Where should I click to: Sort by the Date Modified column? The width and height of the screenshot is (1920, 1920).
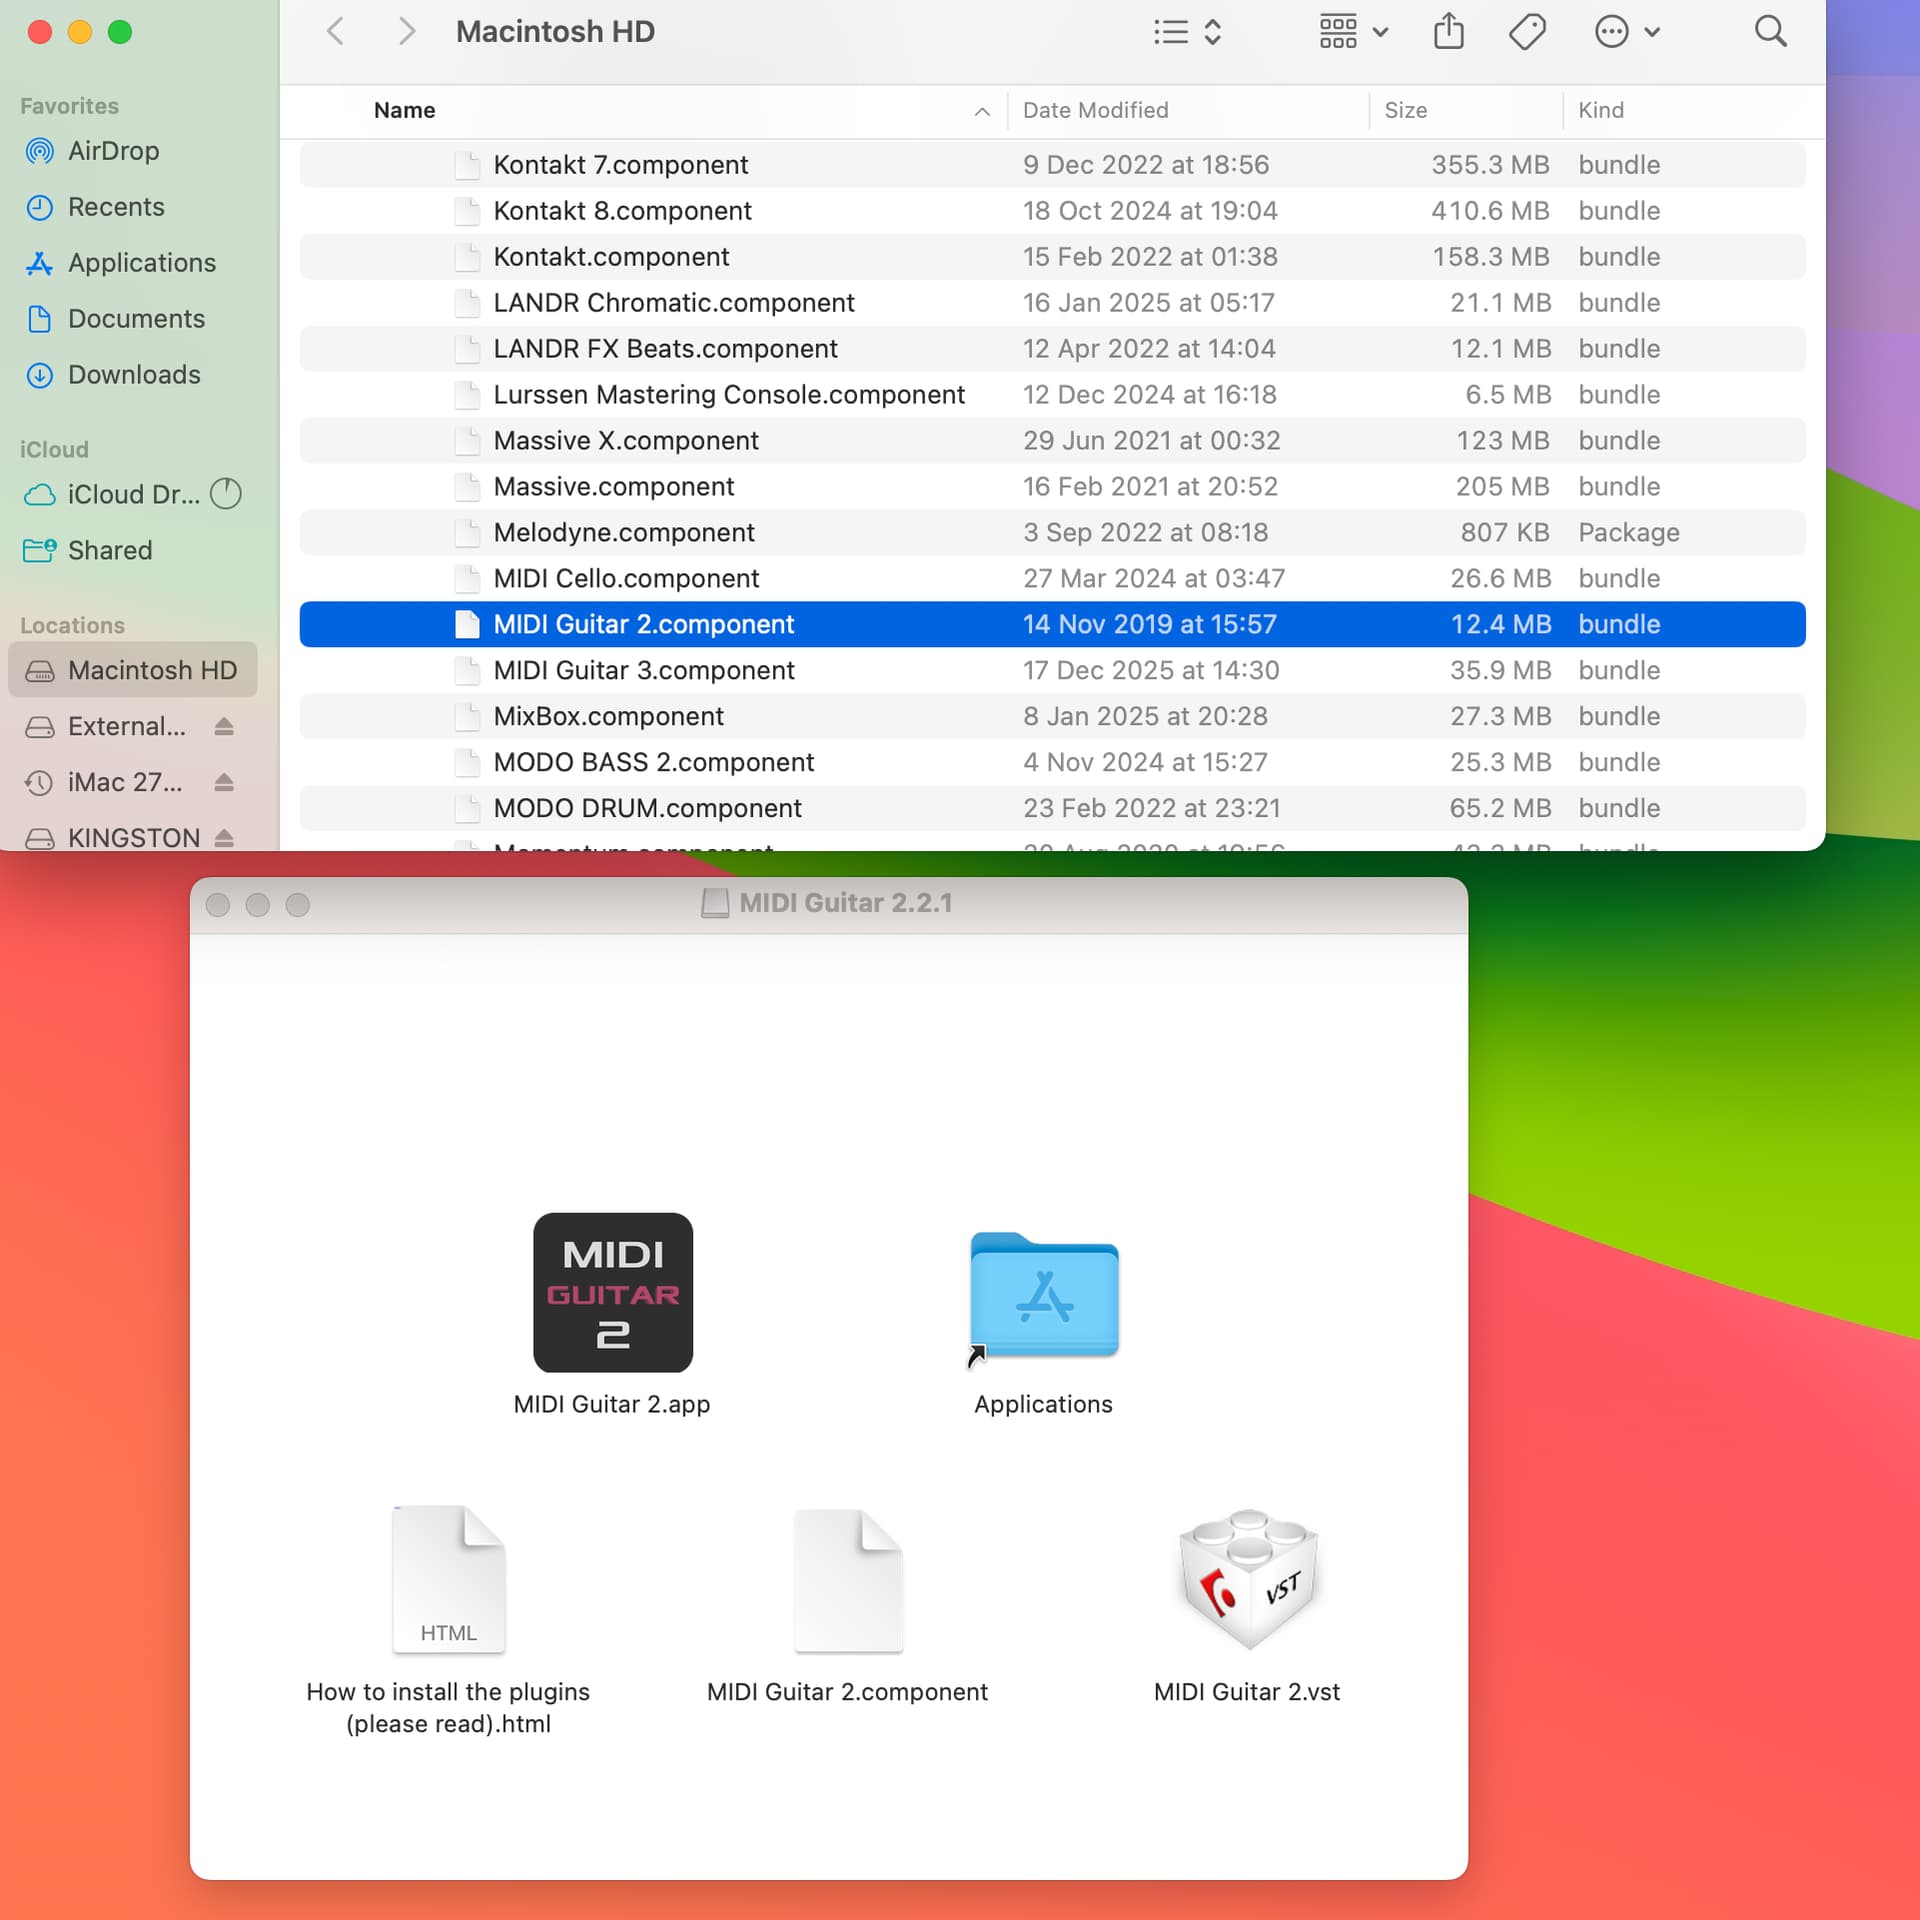point(1095,110)
